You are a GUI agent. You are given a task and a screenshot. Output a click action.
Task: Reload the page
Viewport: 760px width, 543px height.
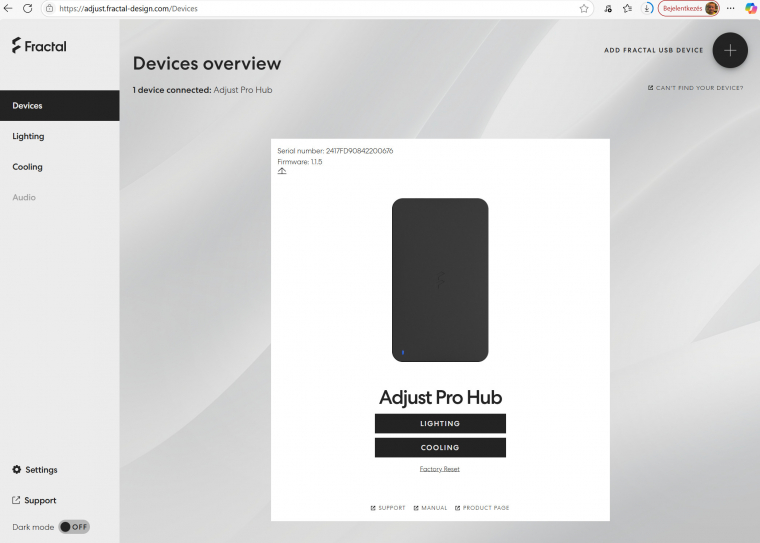(28, 8)
